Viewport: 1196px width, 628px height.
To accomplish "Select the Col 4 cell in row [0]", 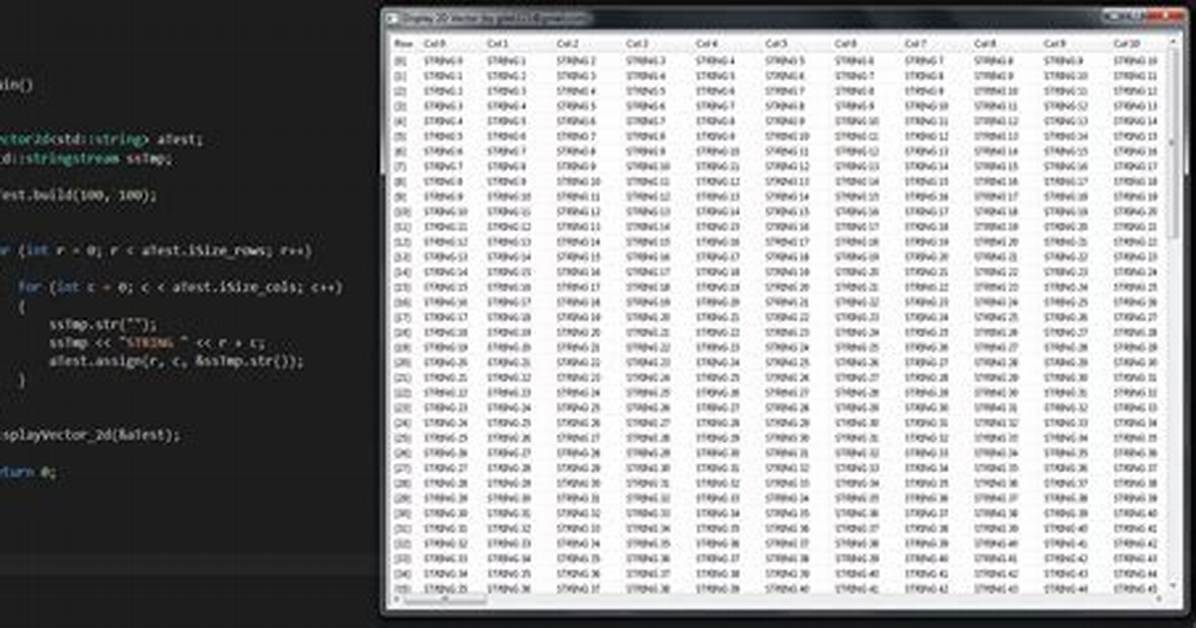I will 715,60.
